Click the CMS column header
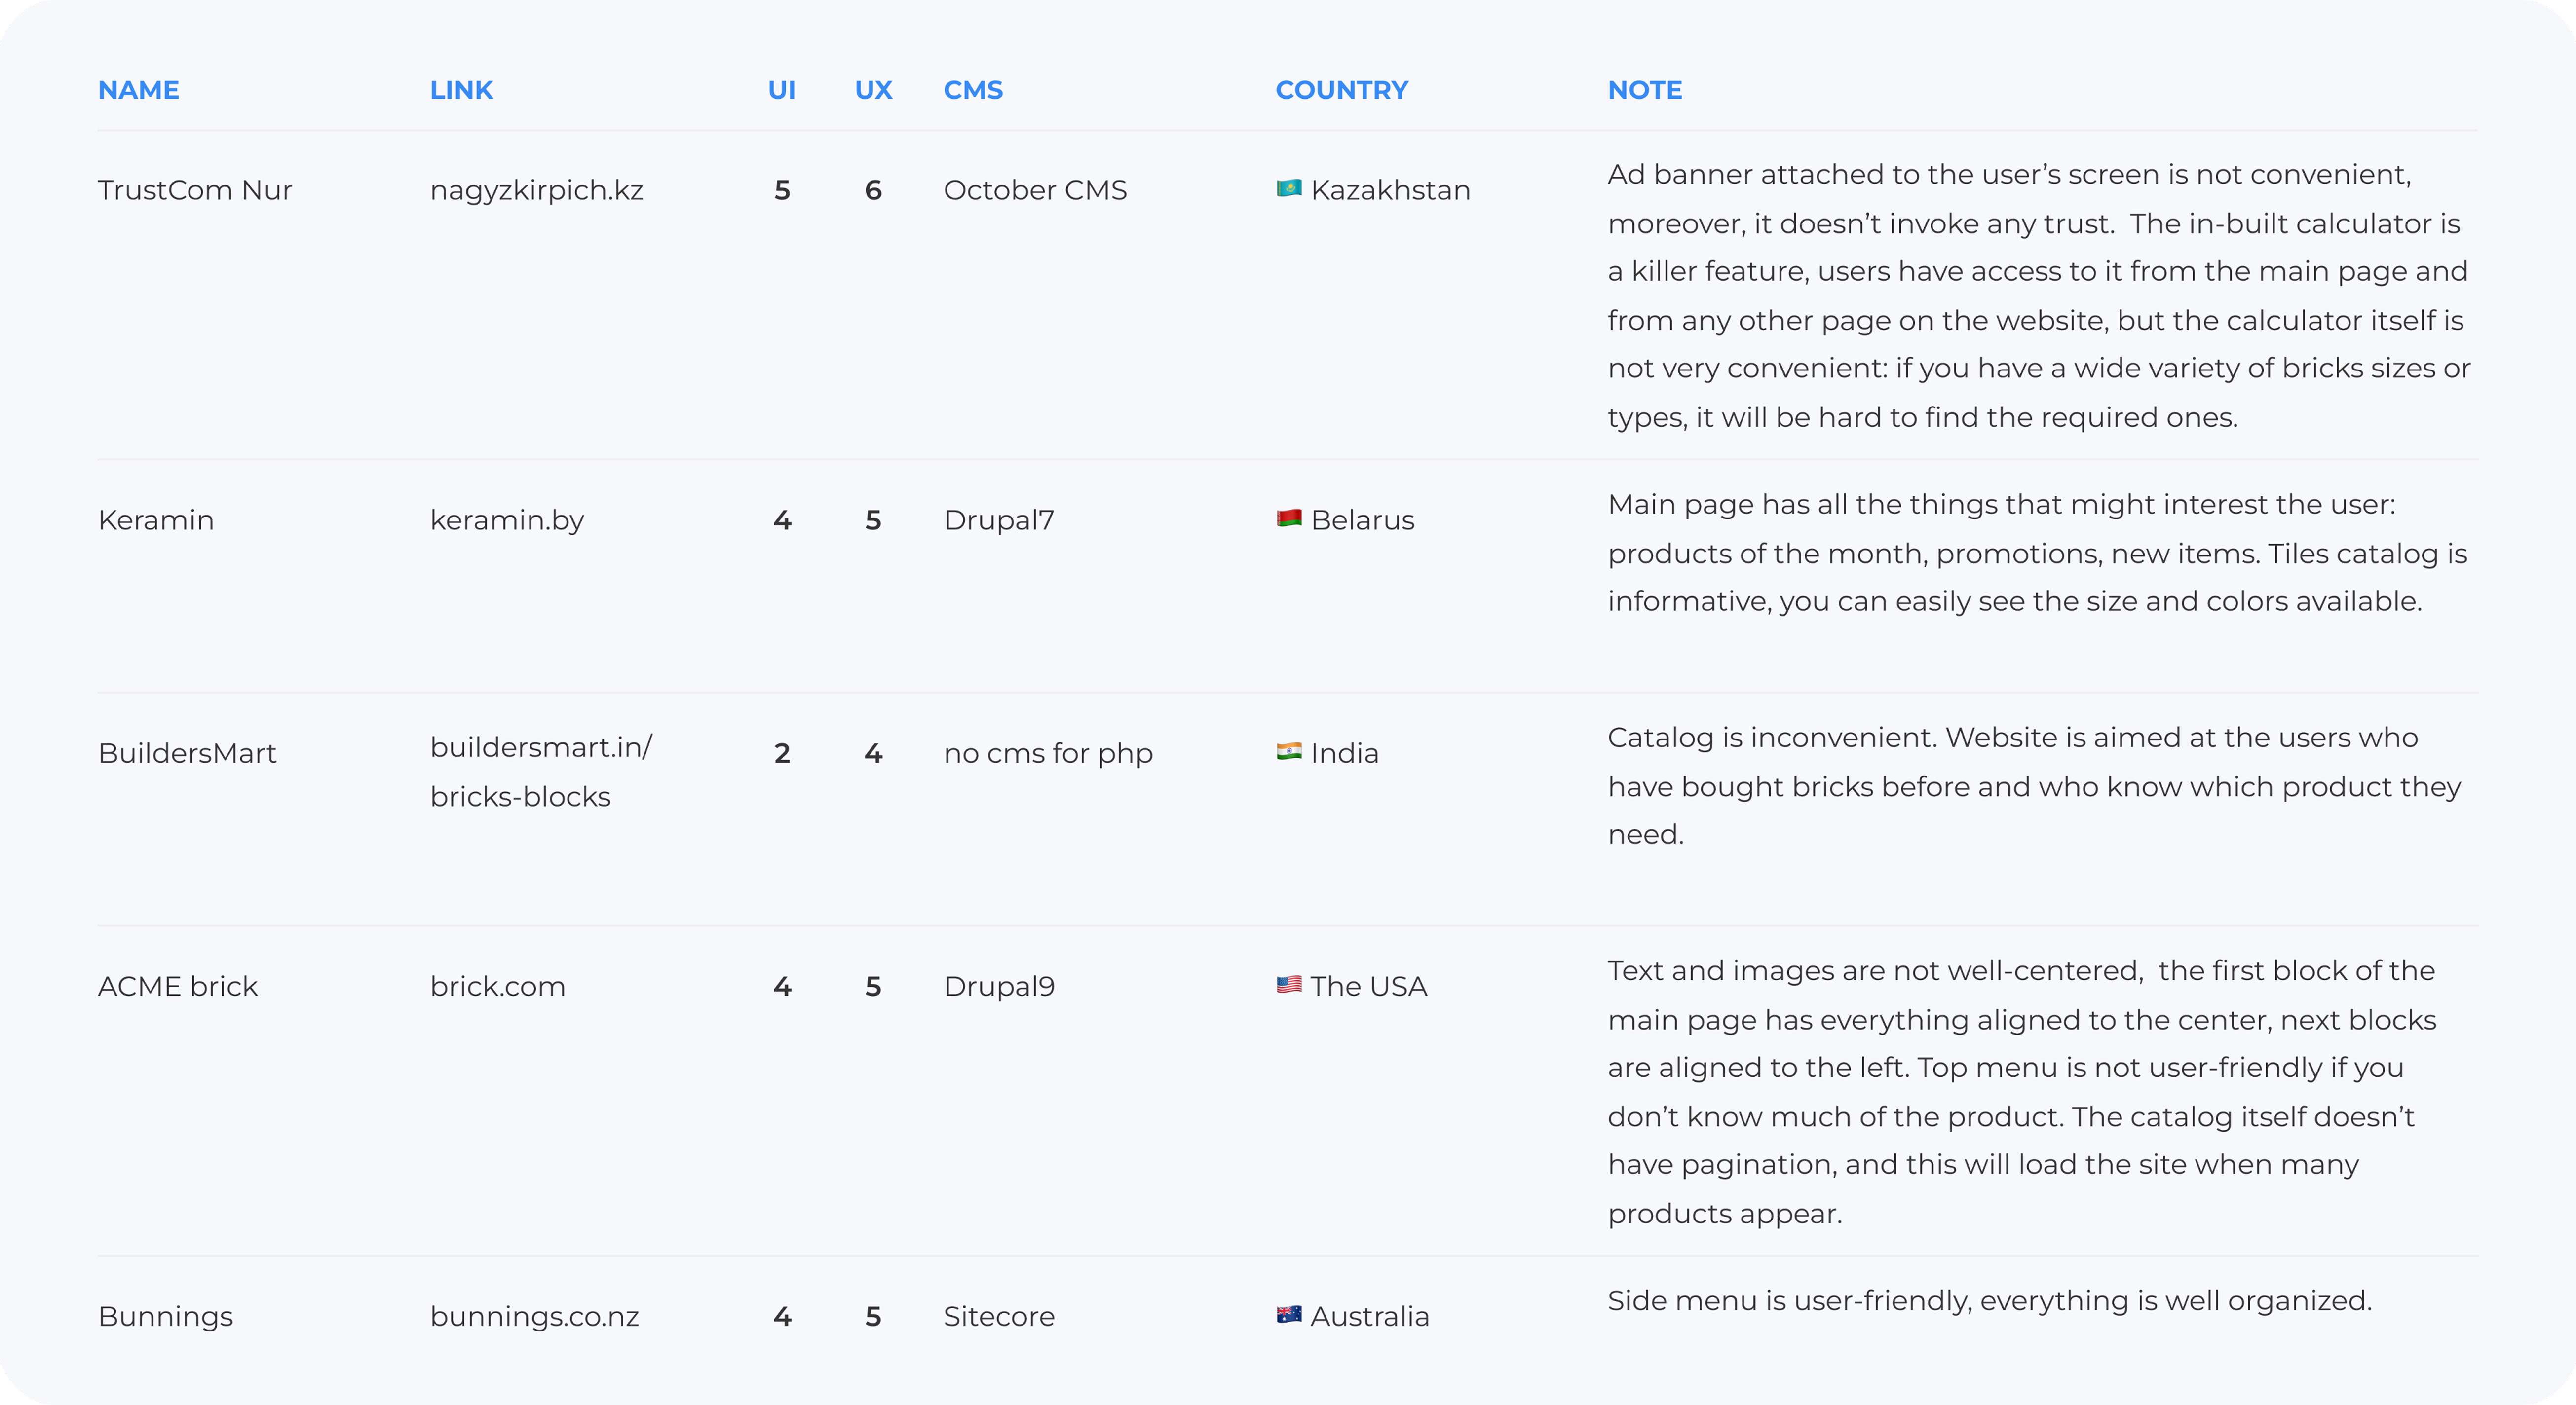Viewport: 2576px width, 1405px height. pyautogui.click(x=972, y=90)
